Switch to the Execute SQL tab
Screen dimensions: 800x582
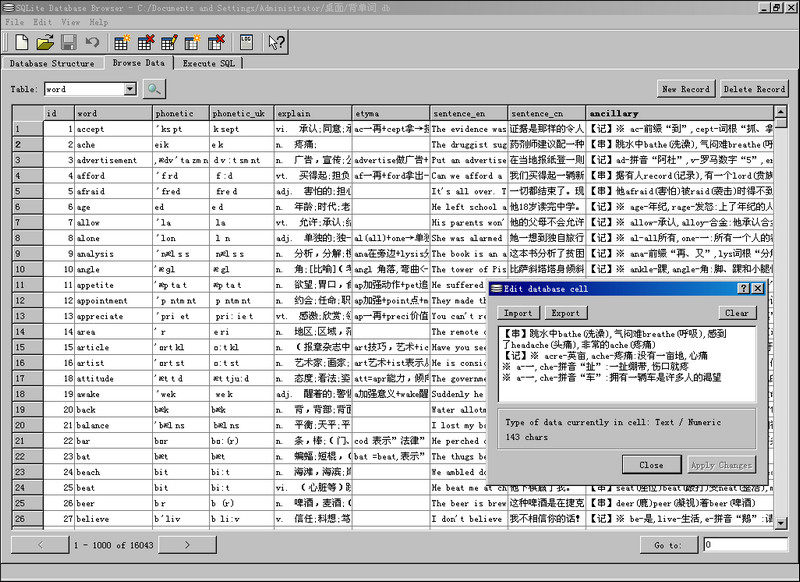coord(209,64)
